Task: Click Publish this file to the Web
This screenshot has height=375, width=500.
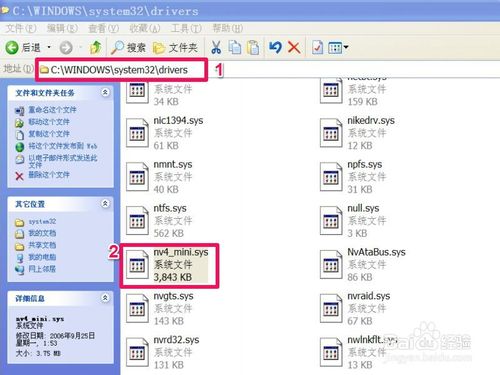Action: click(63, 146)
